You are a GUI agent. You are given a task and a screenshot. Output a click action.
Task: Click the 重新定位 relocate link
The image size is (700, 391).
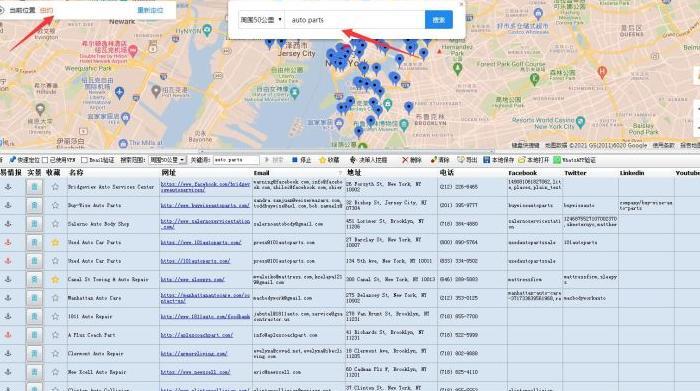click(x=150, y=10)
